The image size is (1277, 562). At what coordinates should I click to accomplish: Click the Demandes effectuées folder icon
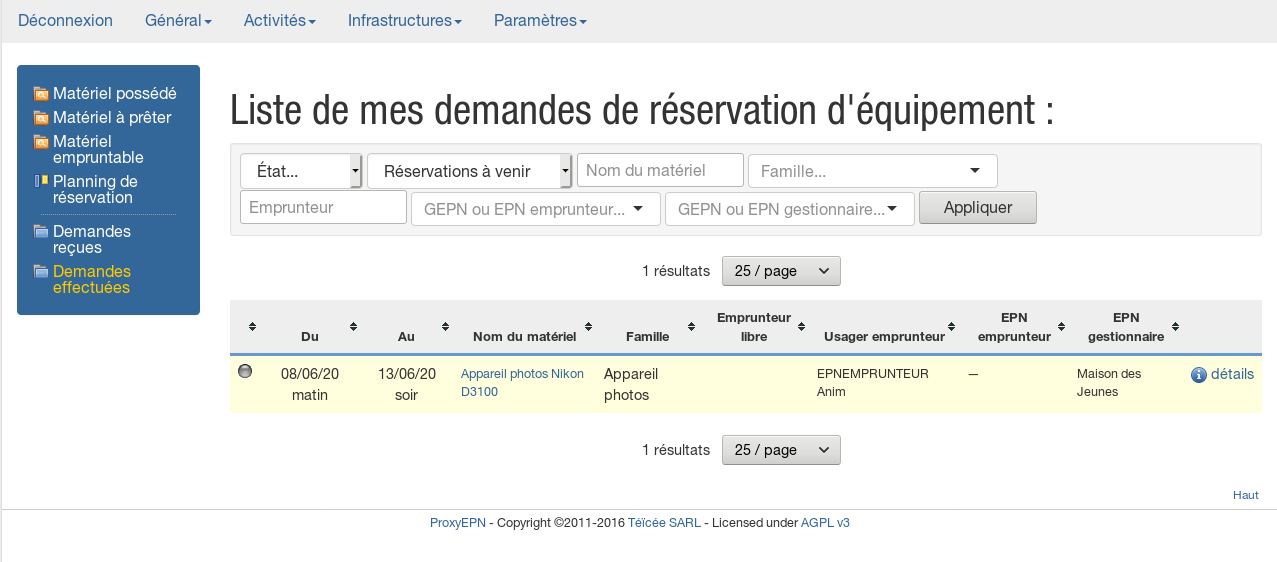41,272
